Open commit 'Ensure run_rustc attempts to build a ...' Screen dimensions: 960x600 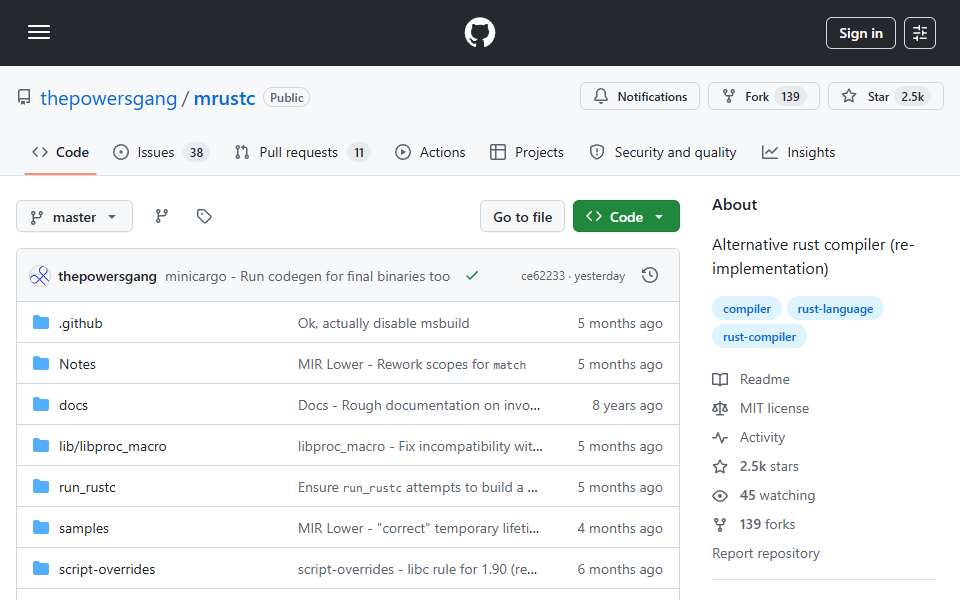pyautogui.click(x=418, y=487)
